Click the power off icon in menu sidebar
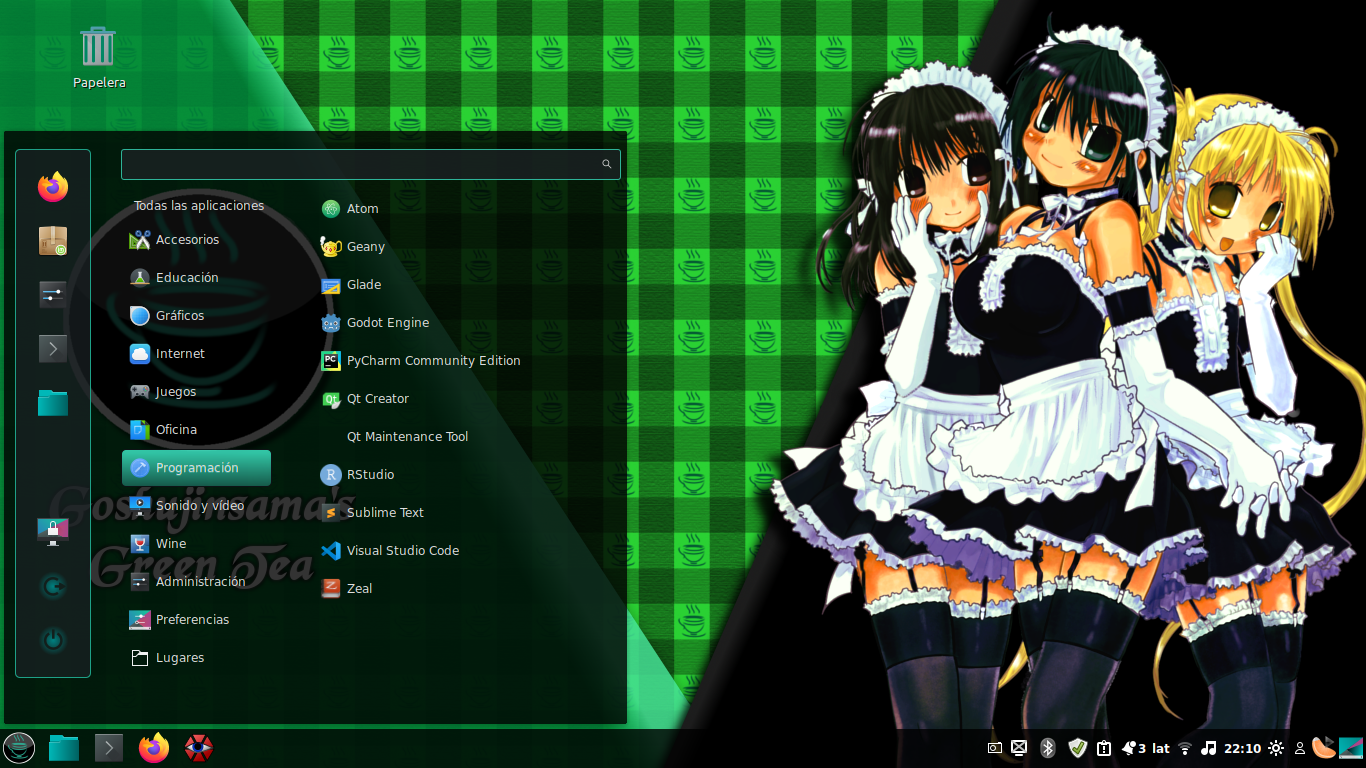Viewport: 1366px width, 768px height. [x=53, y=639]
